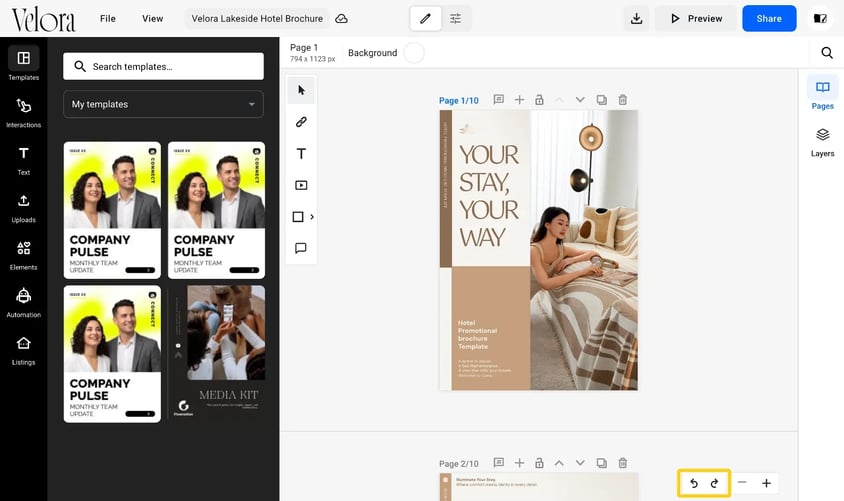Open the Pages panel tab
The height and width of the screenshot is (501, 844).
[822, 93]
